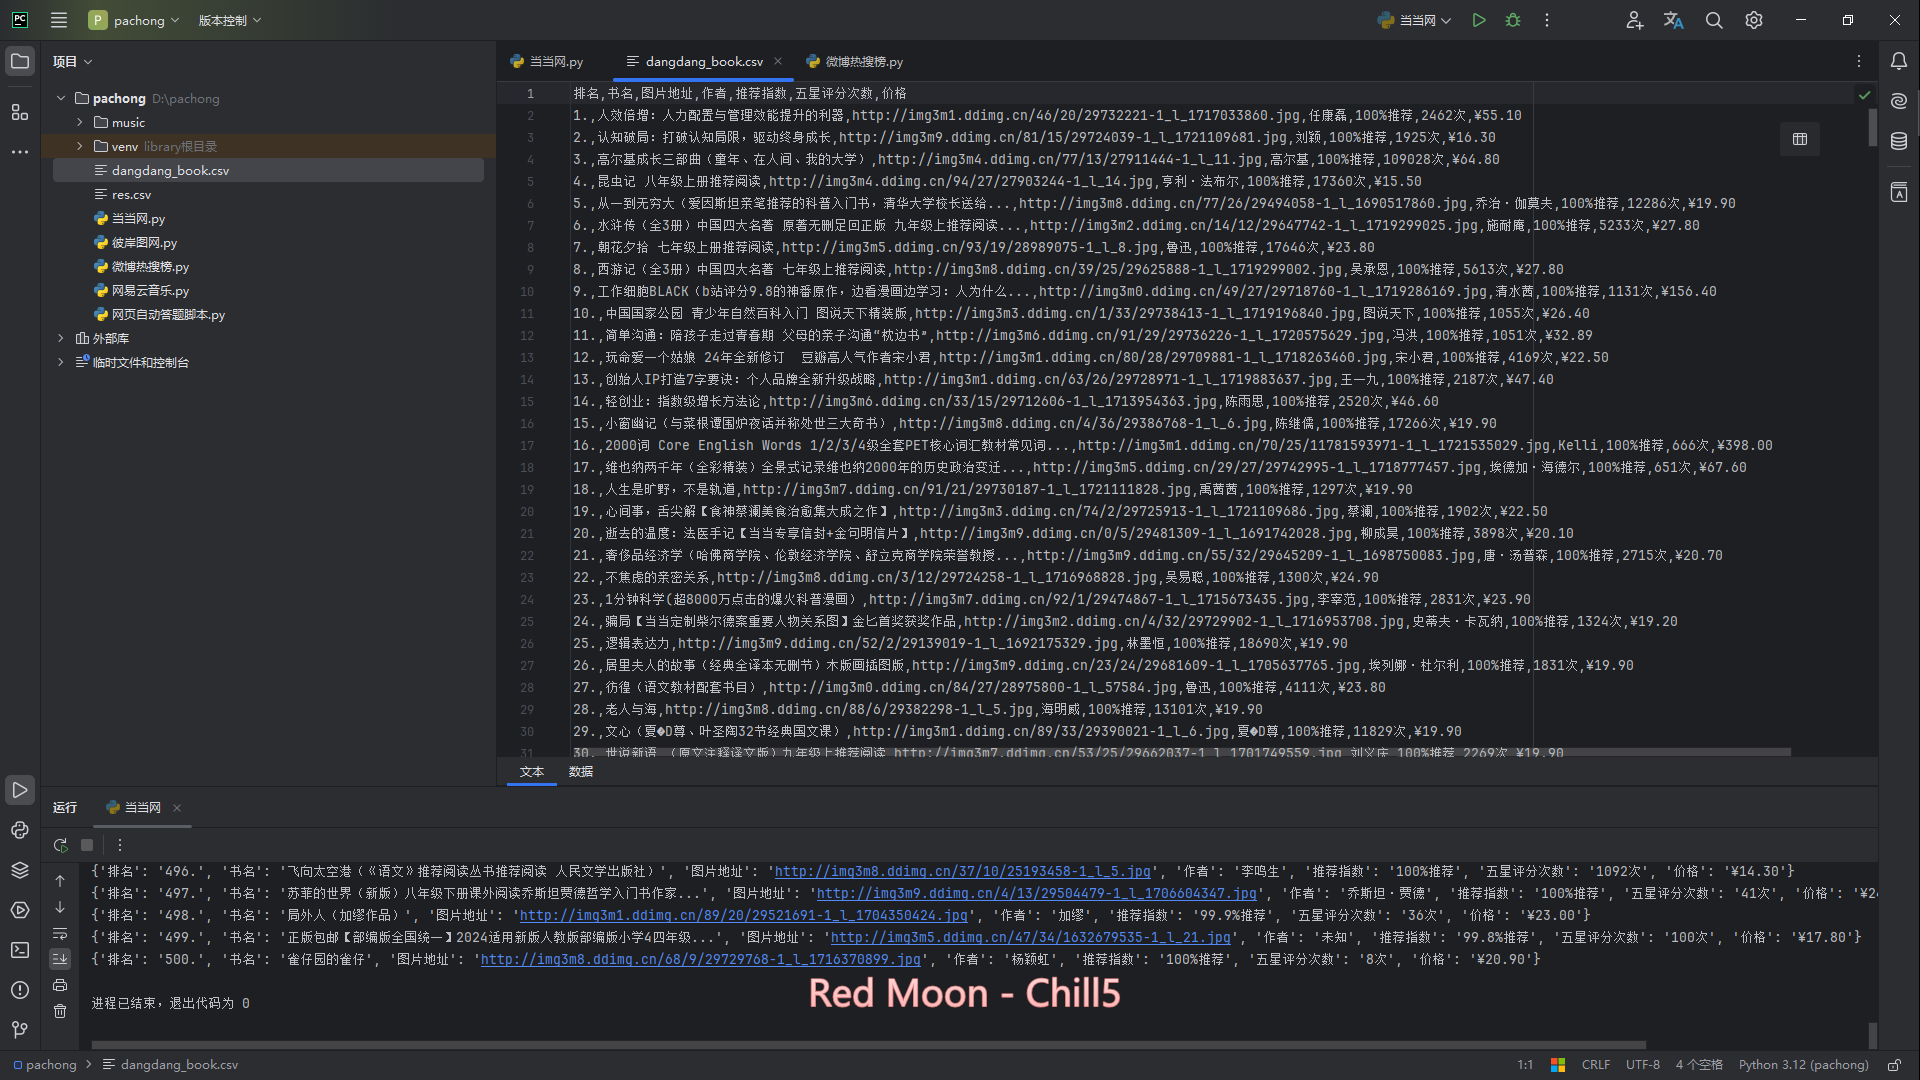Toggle table view icon in editor

(x=1800, y=139)
